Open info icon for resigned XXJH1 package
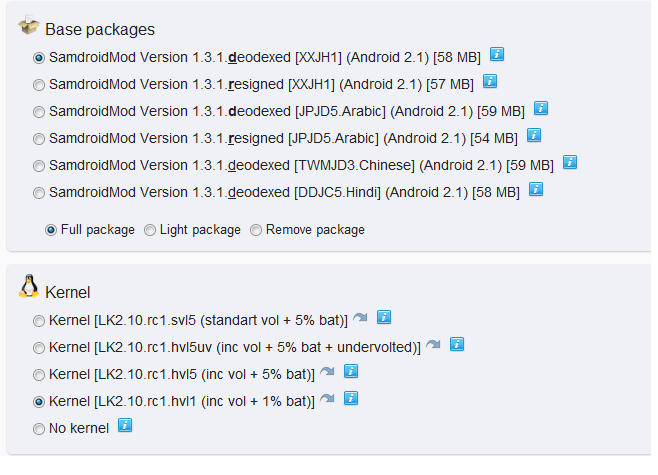Viewport: 658px width, 475px height. click(x=490, y=81)
